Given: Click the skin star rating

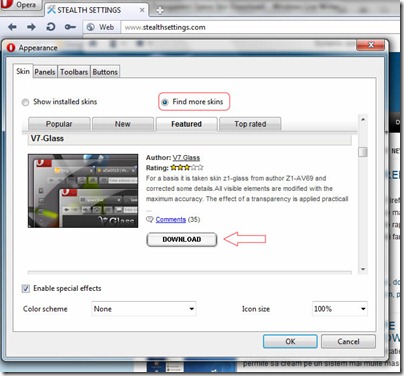Looking at the screenshot, I should [x=187, y=167].
